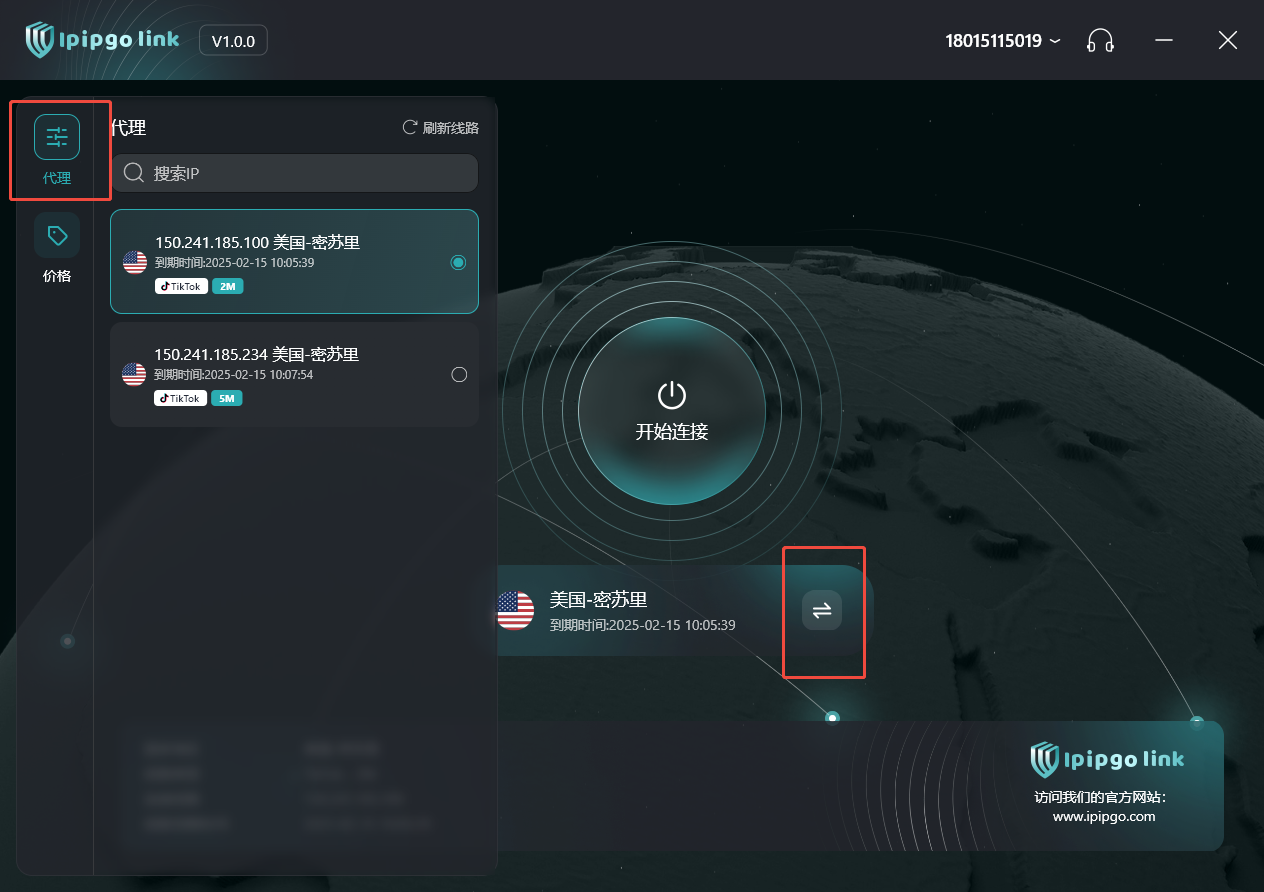
Task: Click the magnifier icon in search box
Action: pos(134,173)
